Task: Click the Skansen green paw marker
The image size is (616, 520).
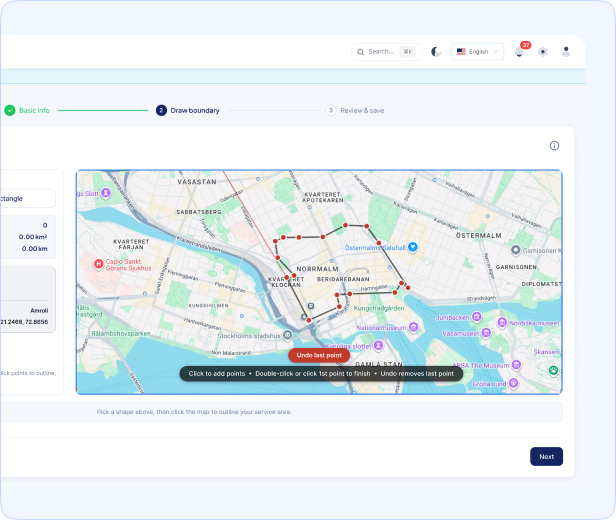Action: click(x=554, y=370)
